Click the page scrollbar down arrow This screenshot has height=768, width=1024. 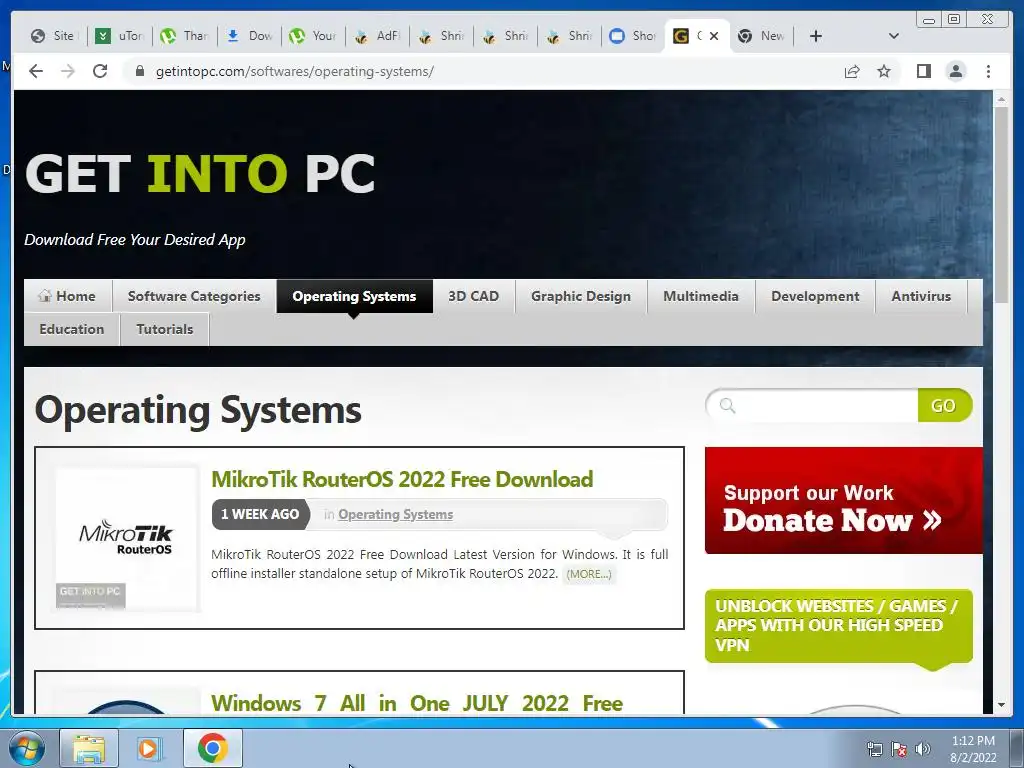[1001, 705]
